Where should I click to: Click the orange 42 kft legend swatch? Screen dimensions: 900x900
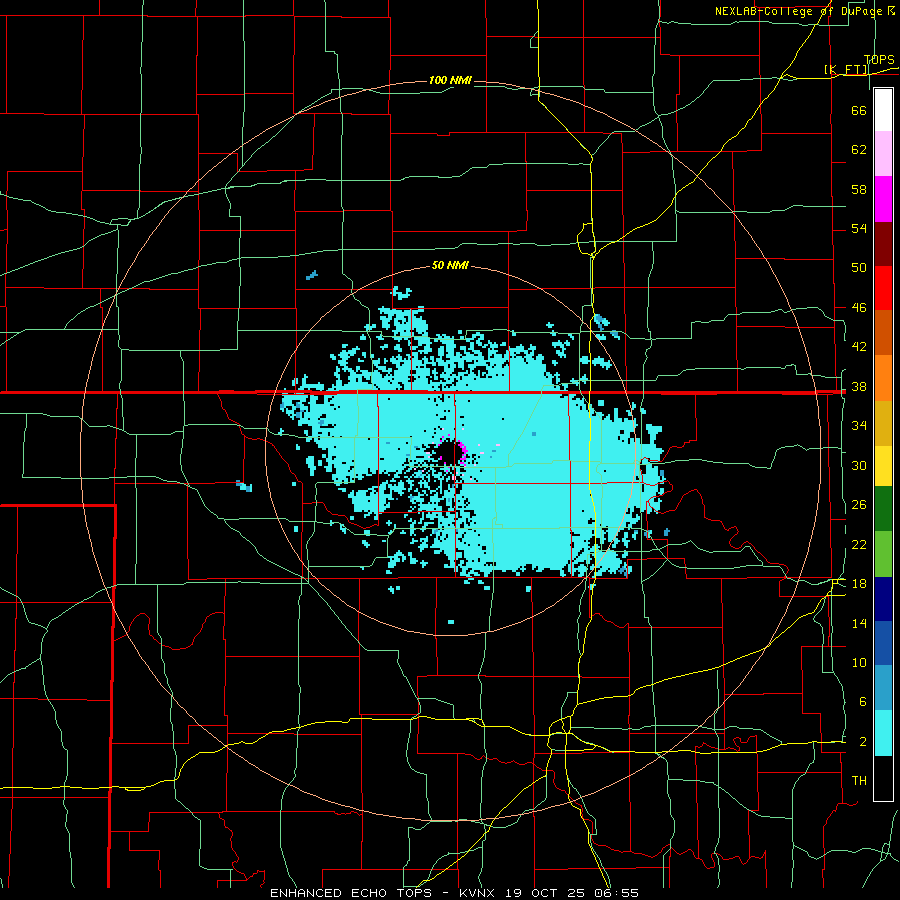(883, 378)
